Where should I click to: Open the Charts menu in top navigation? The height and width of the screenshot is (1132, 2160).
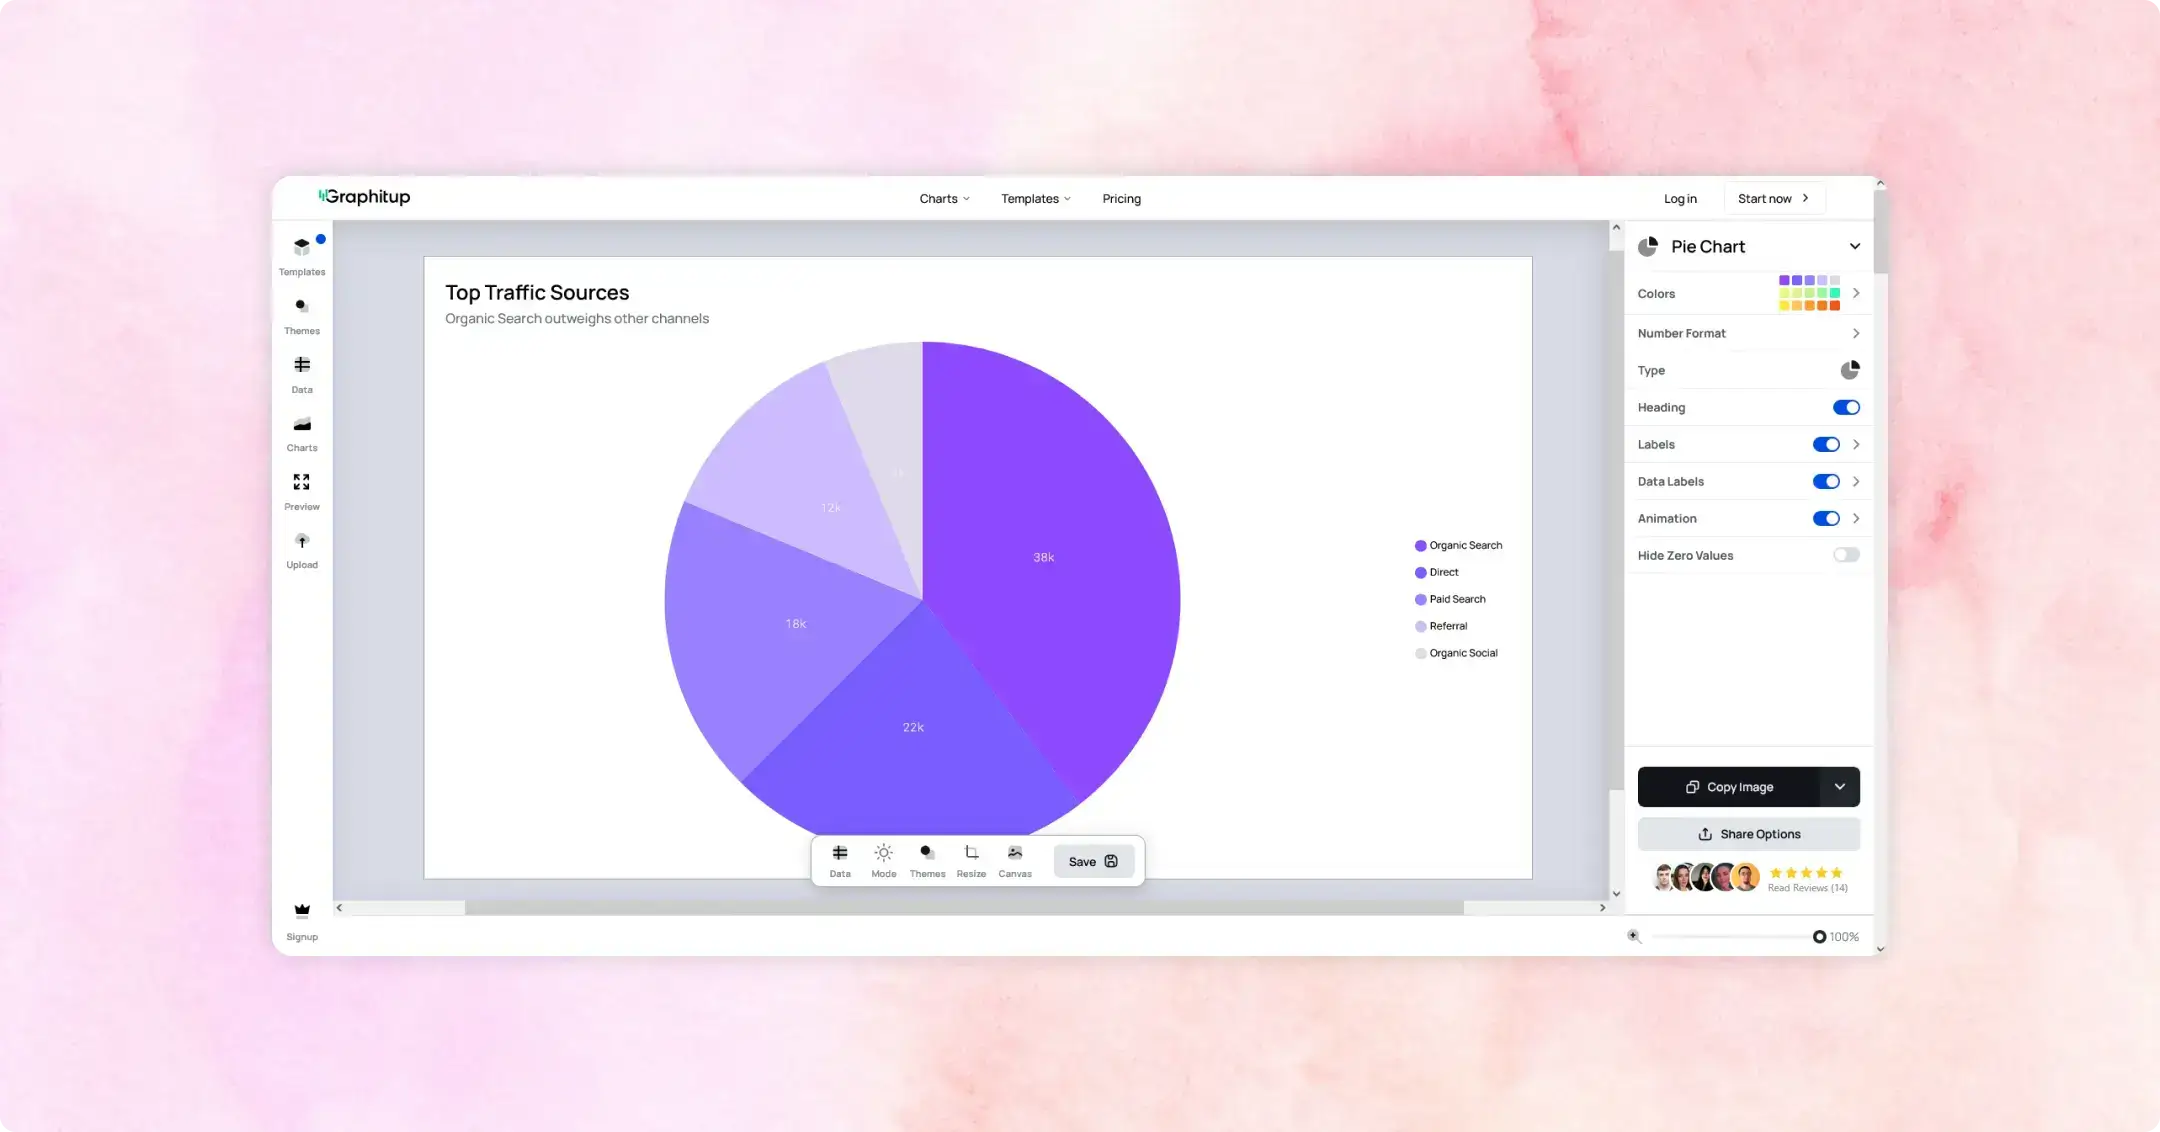[x=944, y=199]
